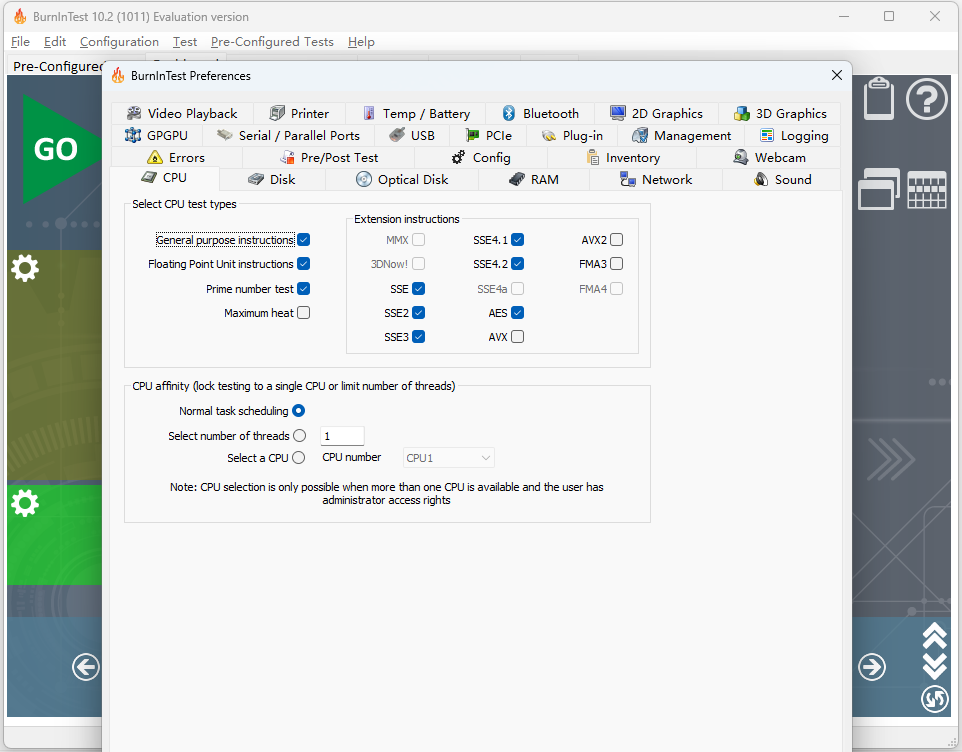Open the Plug-in tab
Screen dimensions: 962x752
(x=572, y=136)
